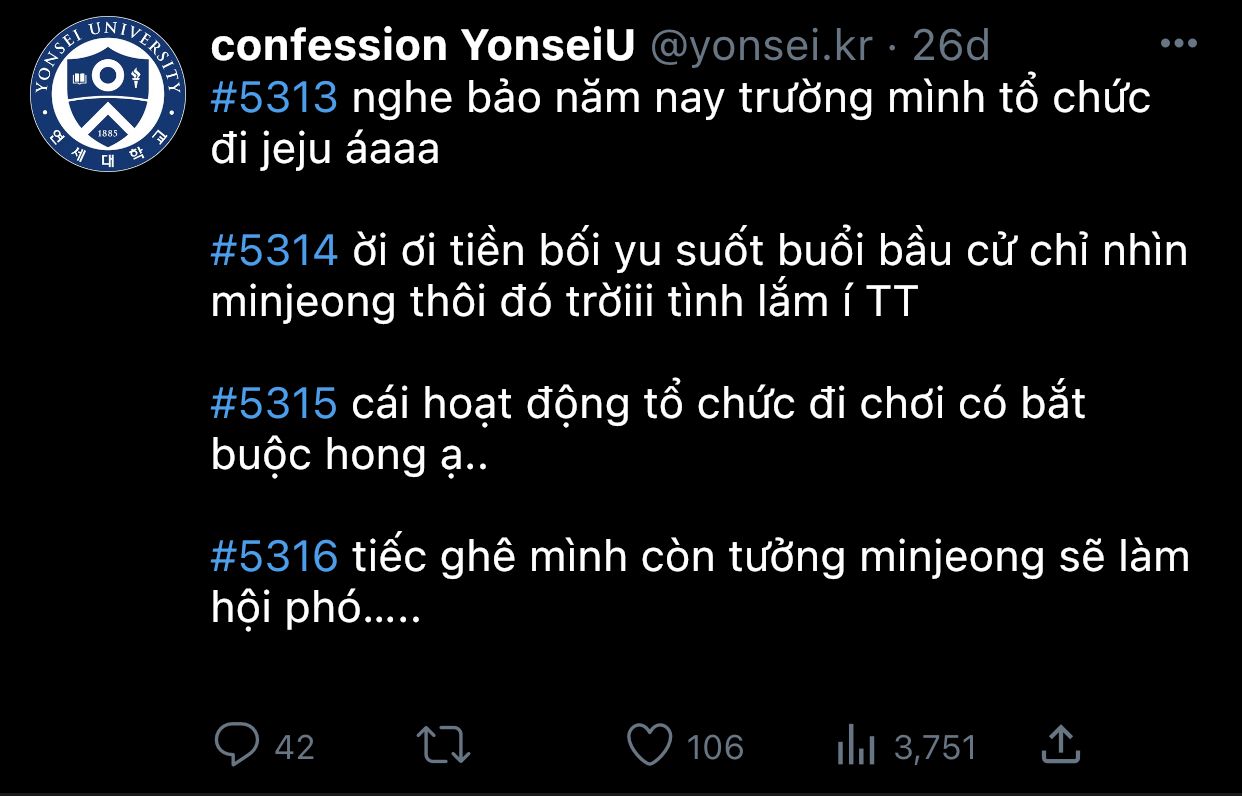
Task: Like the tweet with the heart icon
Action: pos(648,745)
